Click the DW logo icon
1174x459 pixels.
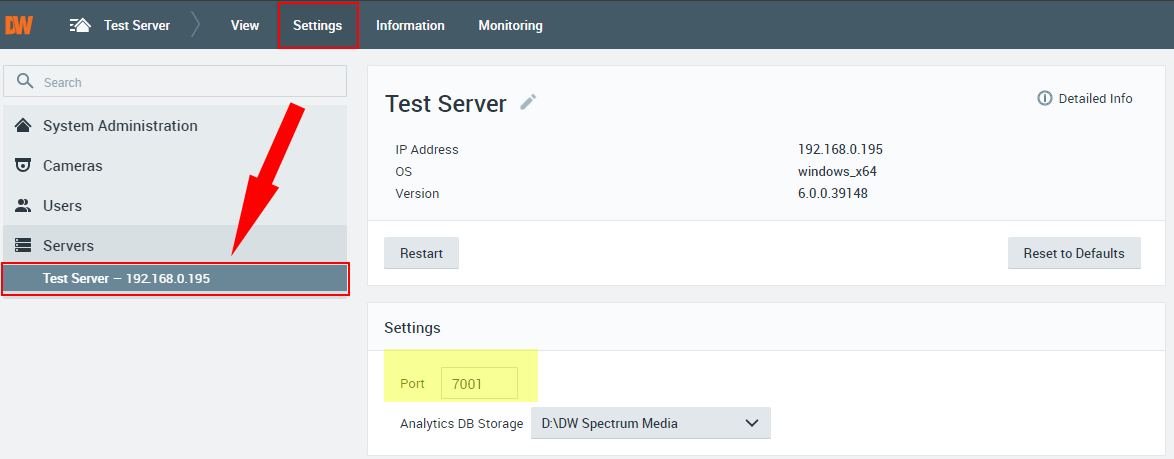tap(18, 25)
